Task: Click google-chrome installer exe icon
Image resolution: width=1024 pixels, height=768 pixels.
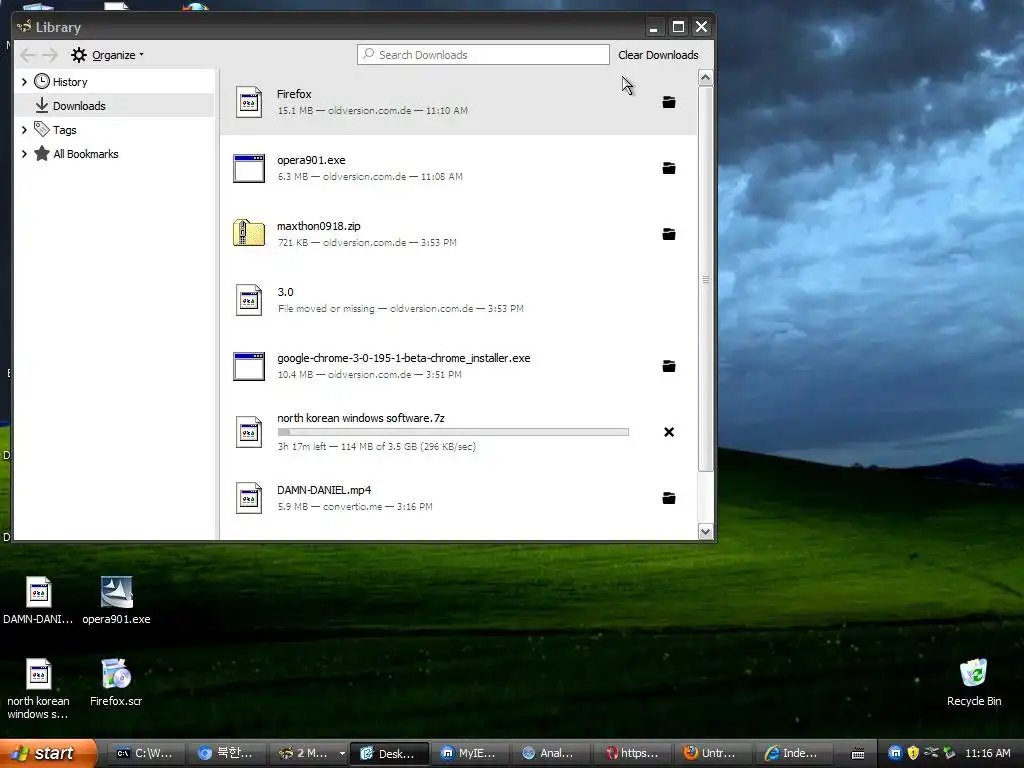Action: coord(249,366)
